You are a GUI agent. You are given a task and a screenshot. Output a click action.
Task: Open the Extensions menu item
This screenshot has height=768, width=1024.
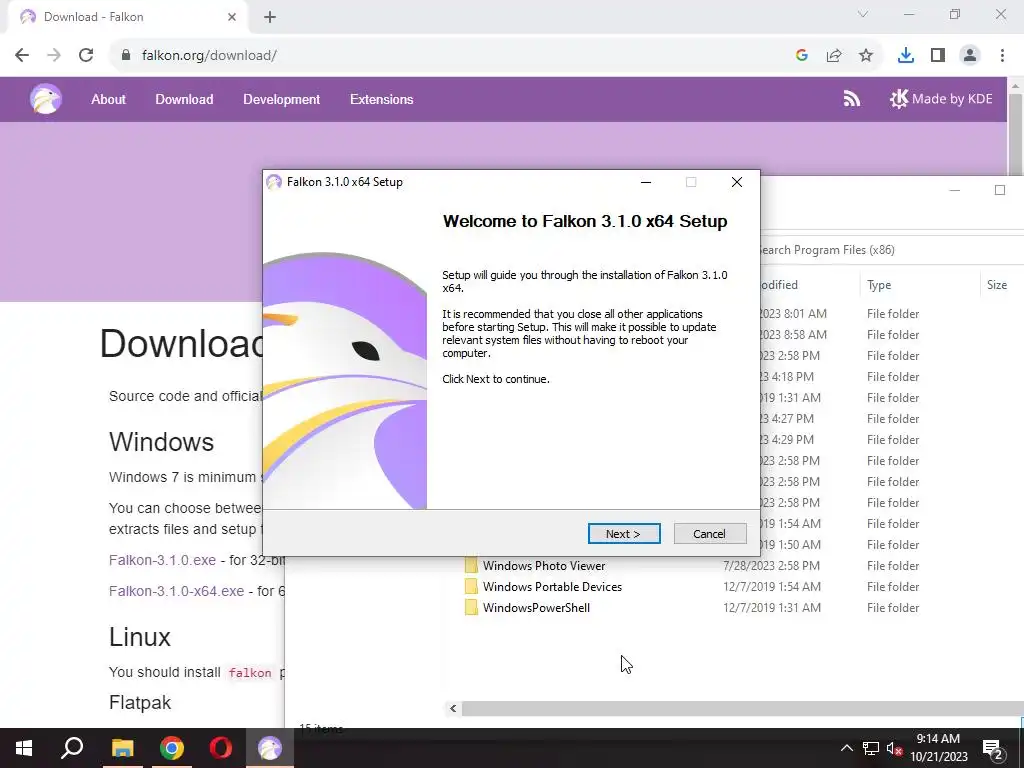point(381,99)
